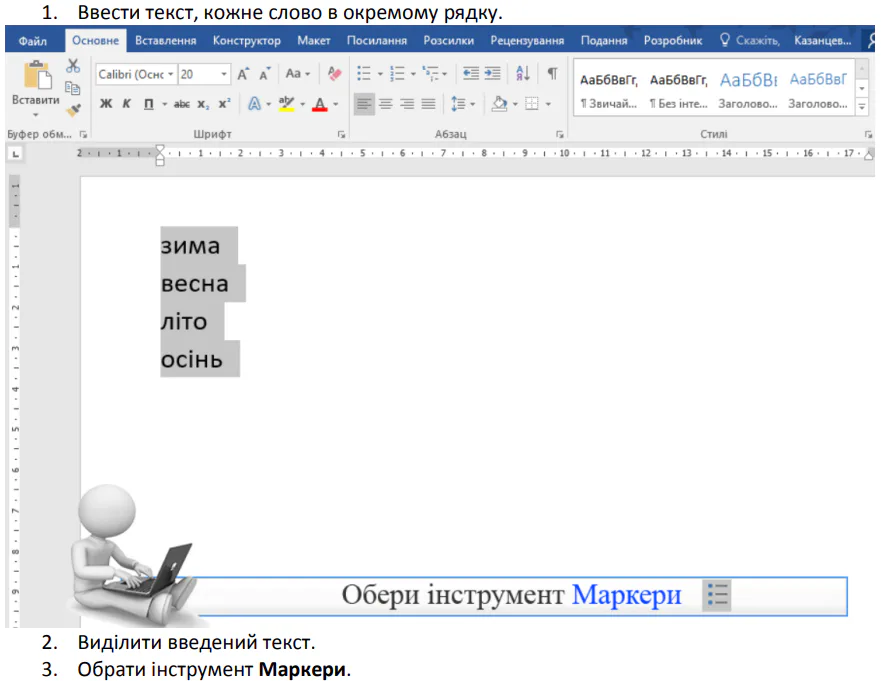Viewport: 881px width, 681px height.
Task: Switch to the Макет tab
Action: pos(313,41)
